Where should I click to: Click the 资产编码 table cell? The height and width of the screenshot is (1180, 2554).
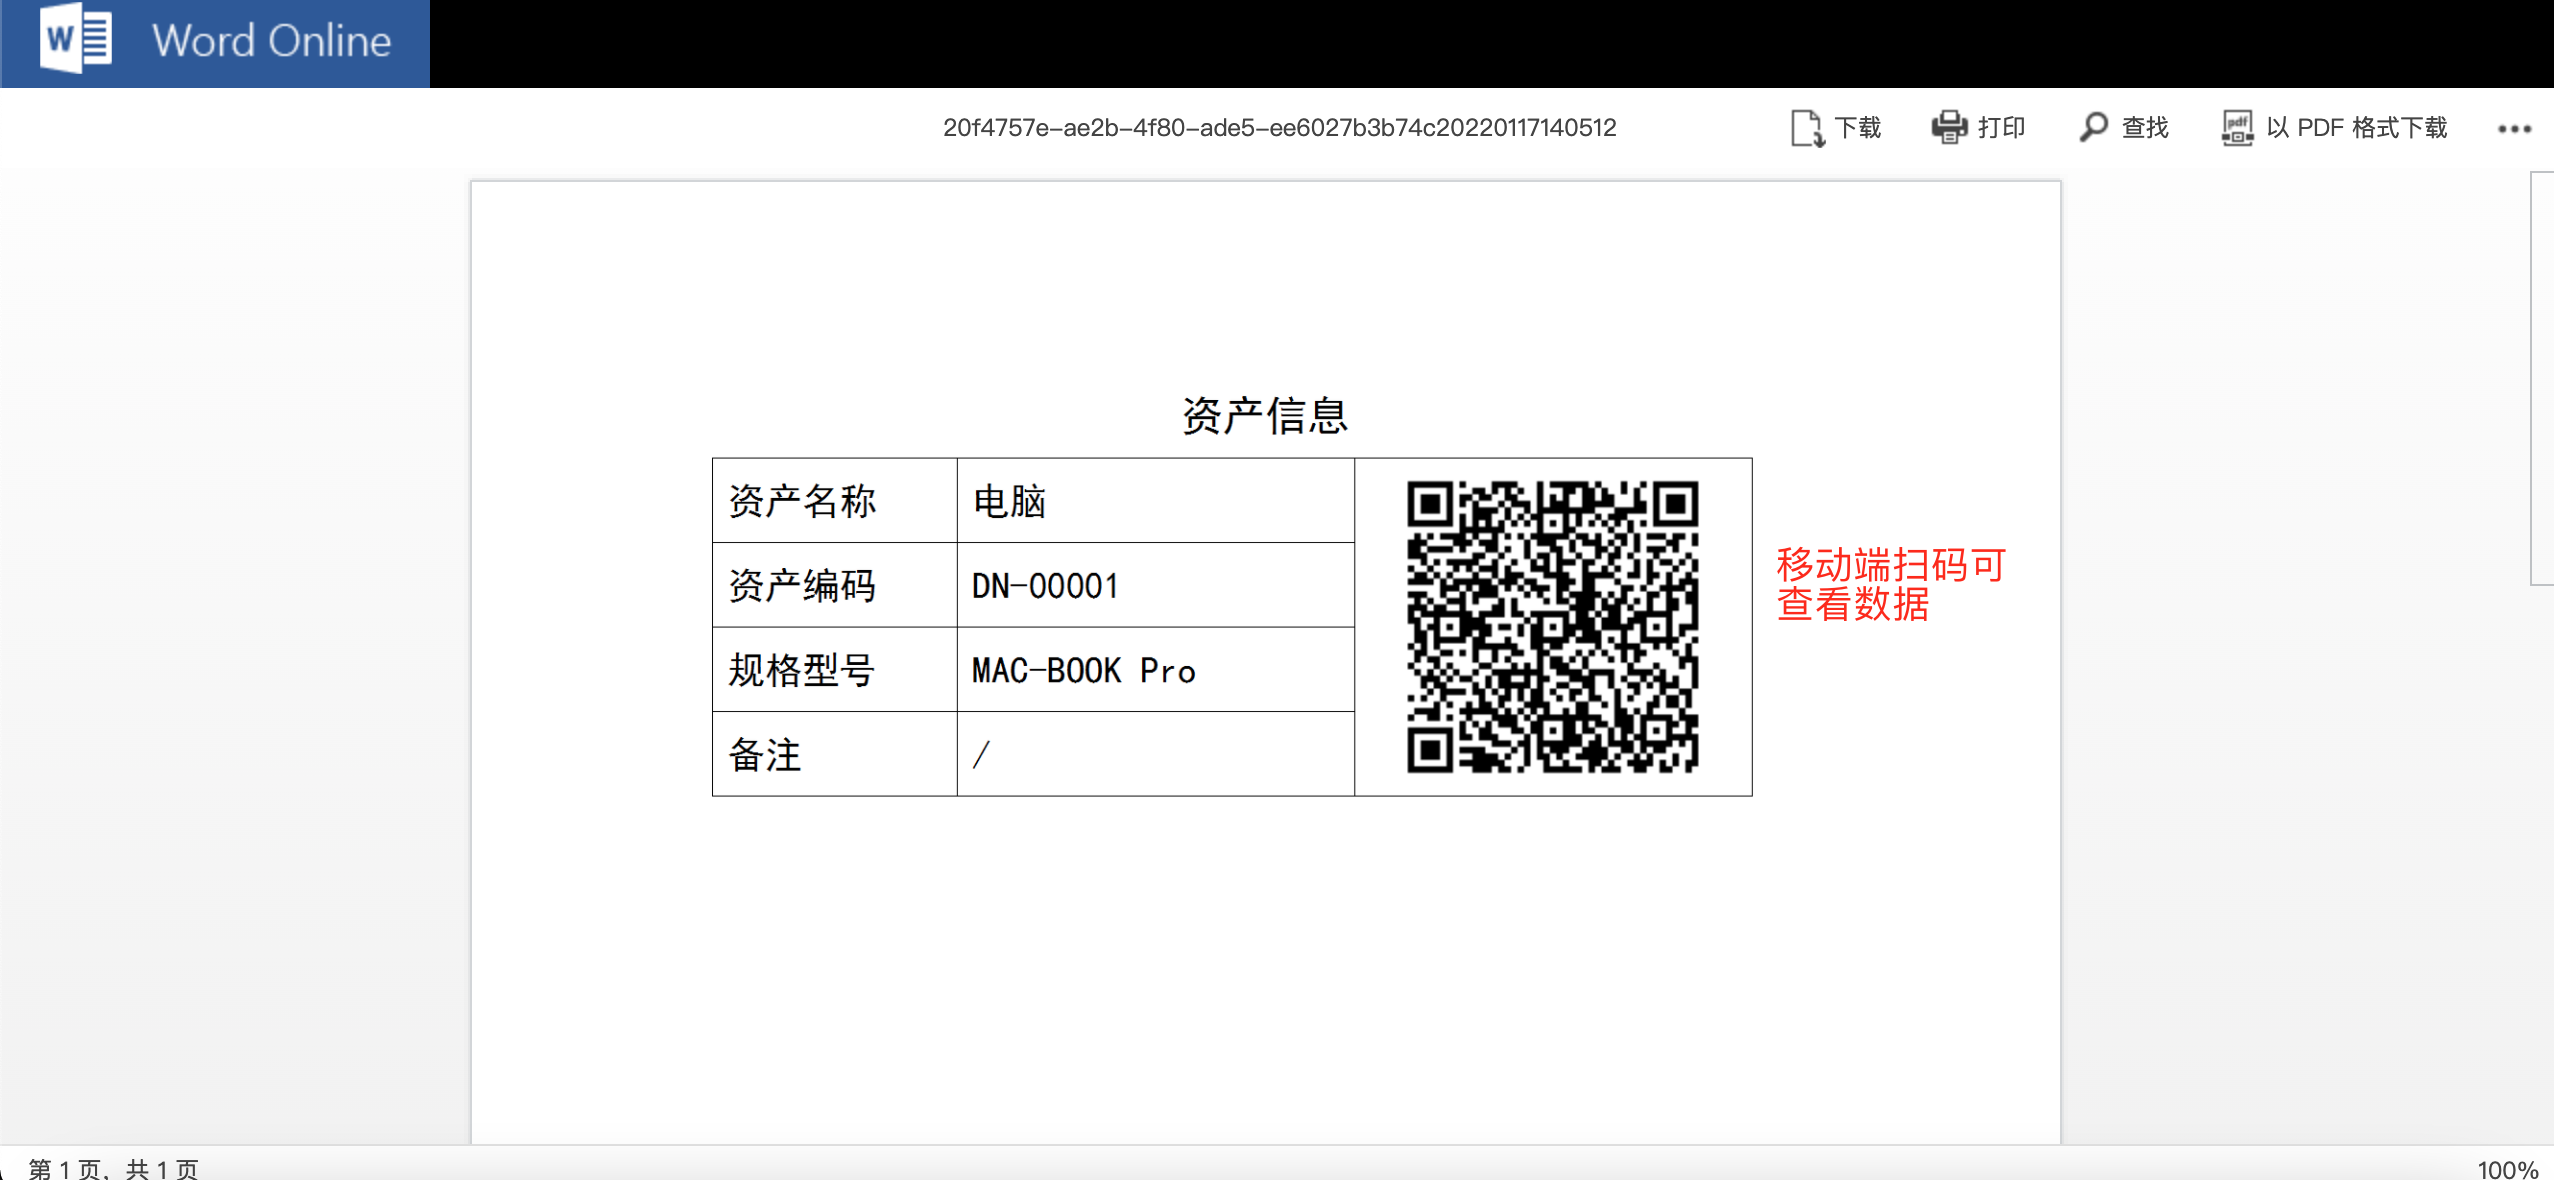(835, 585)
